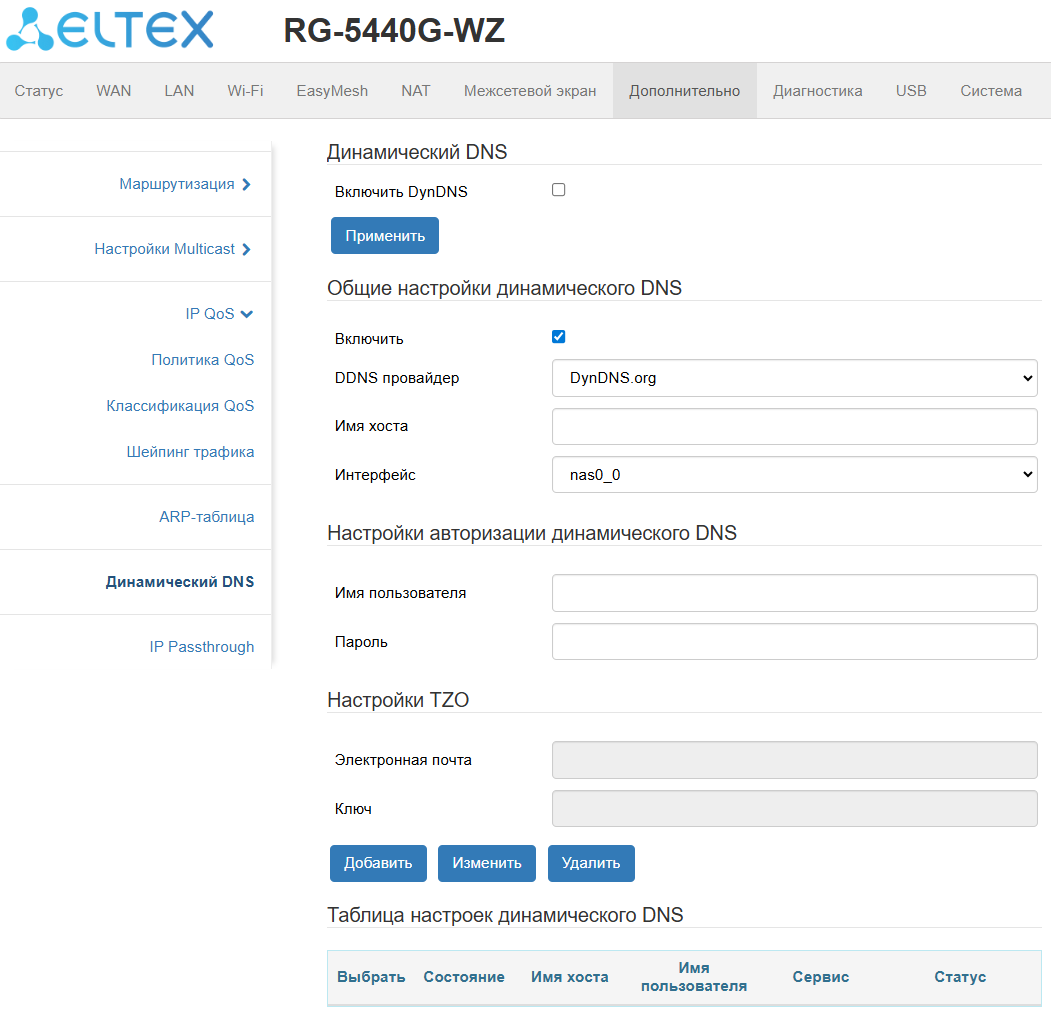Open the IP QoS sidebar link

(210, 314)
